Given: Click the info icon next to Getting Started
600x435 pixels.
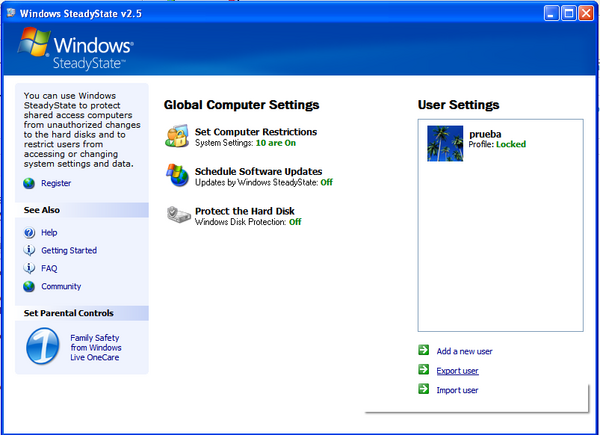Looking at the screenshot, I should [x=29, y=250].
